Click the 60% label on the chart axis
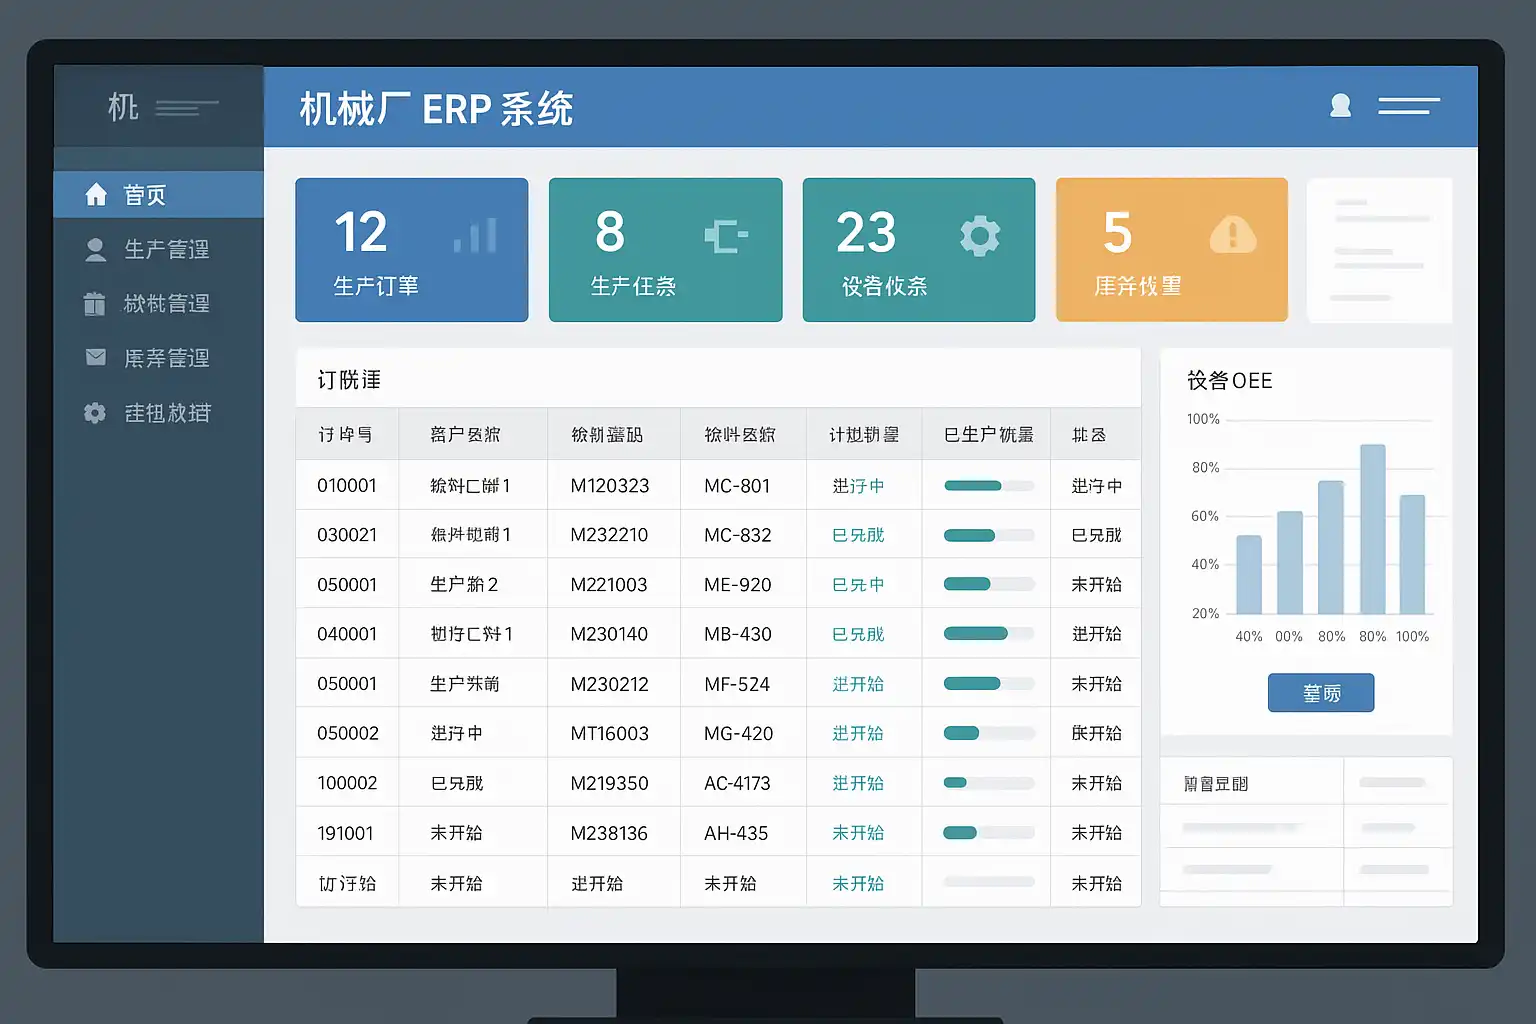Viewport: 1536px width, 1024px height. 1205,516
